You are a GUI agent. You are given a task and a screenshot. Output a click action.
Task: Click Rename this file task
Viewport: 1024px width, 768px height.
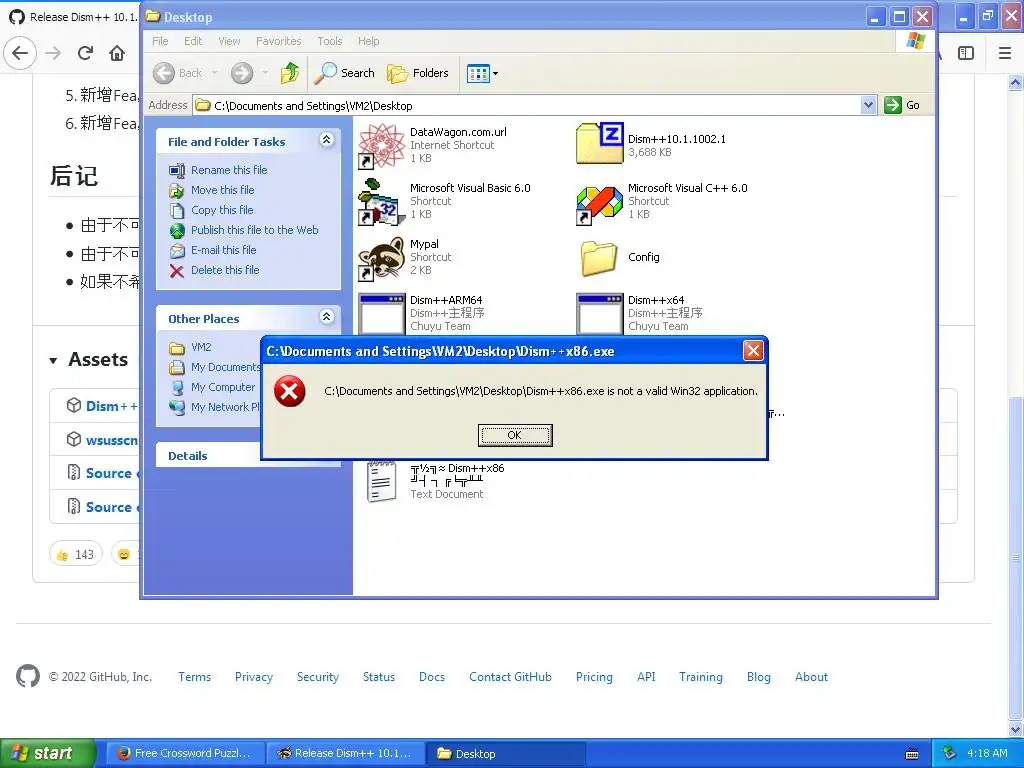pos(229,170)
